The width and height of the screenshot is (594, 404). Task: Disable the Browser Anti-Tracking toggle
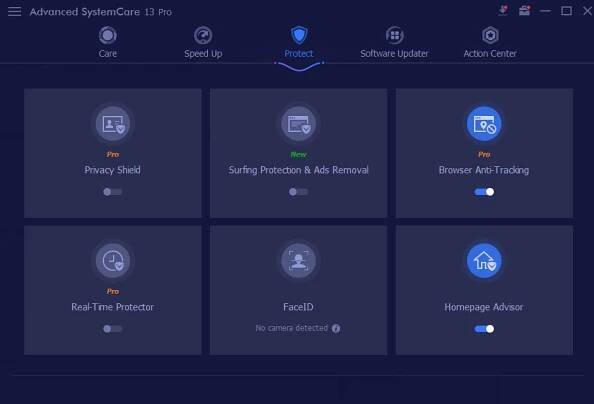[484, 192]
